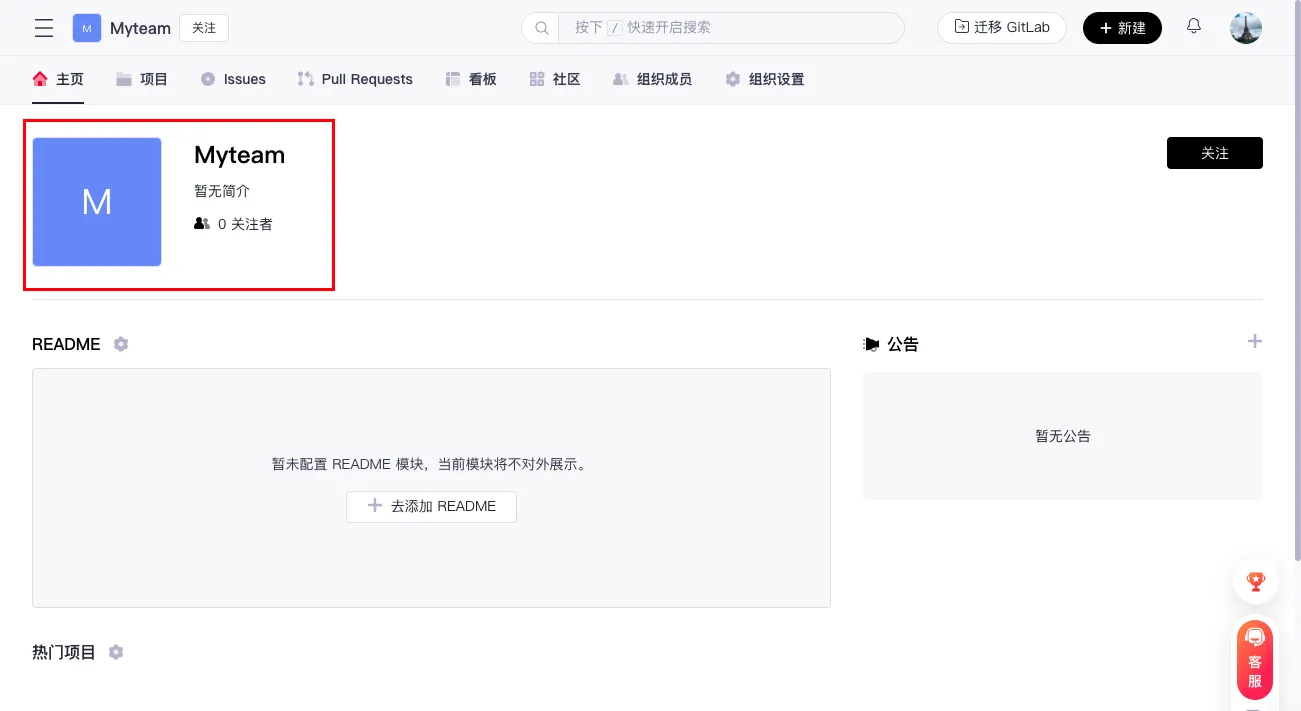Go to the Pull Requests tab

355,79
